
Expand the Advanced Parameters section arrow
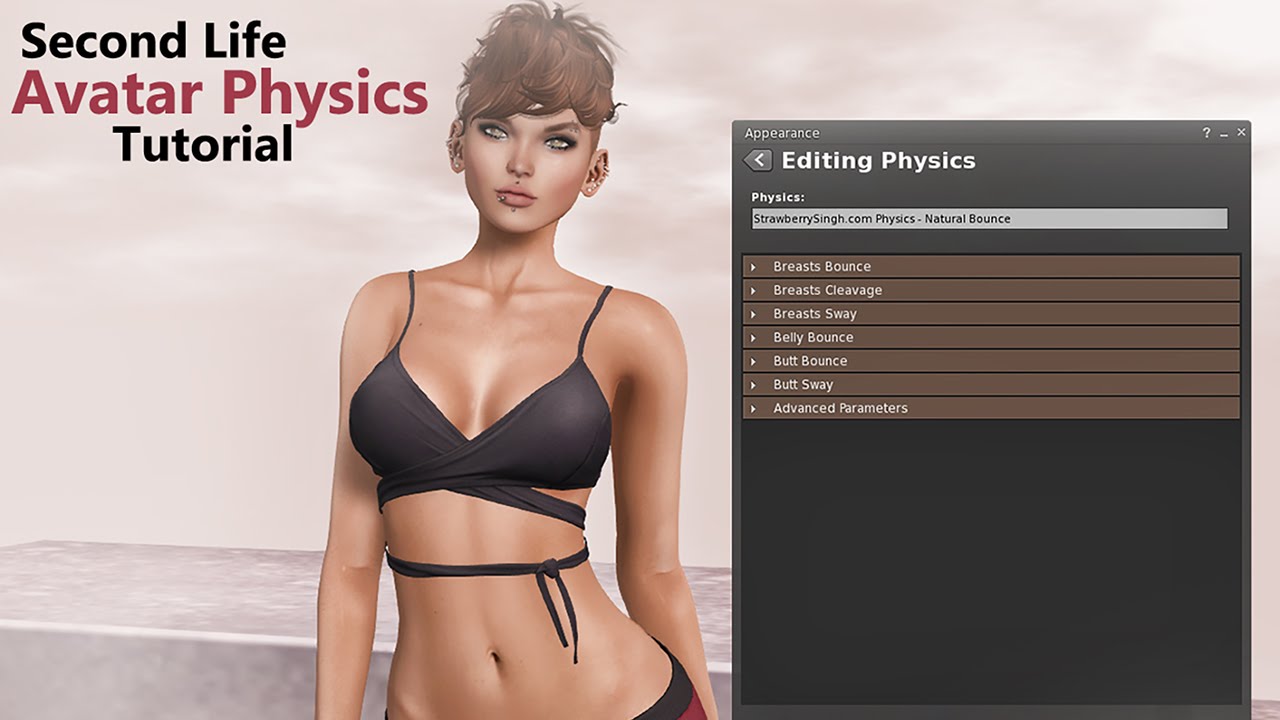753,409
